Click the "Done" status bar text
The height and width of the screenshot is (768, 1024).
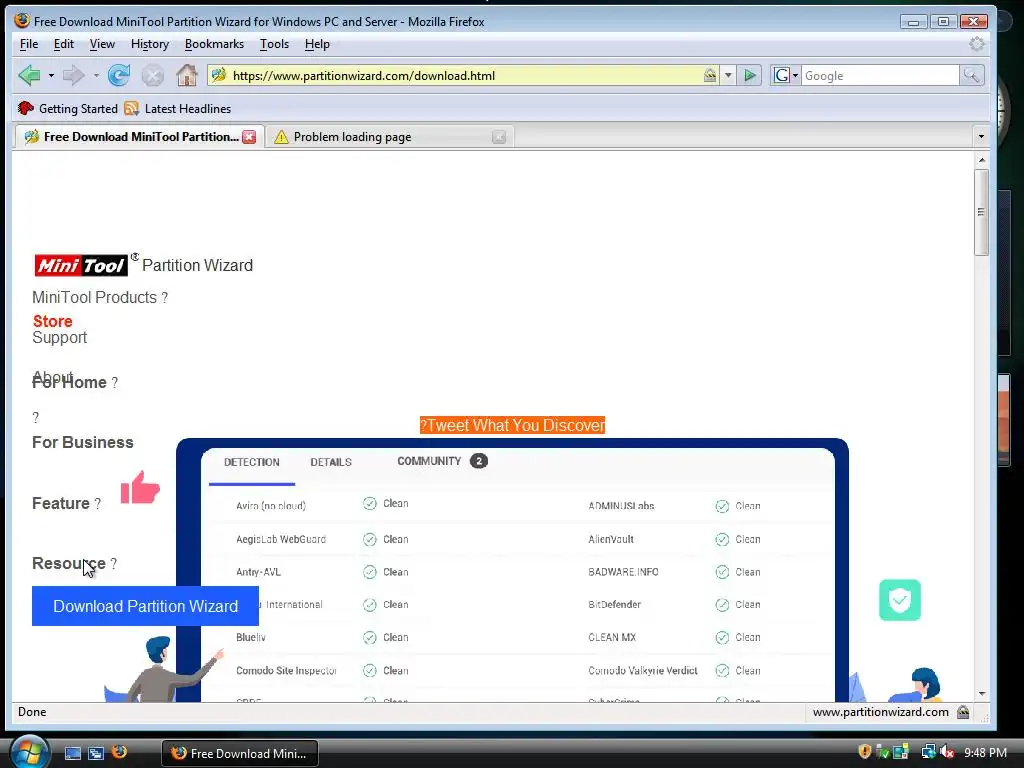32,712
